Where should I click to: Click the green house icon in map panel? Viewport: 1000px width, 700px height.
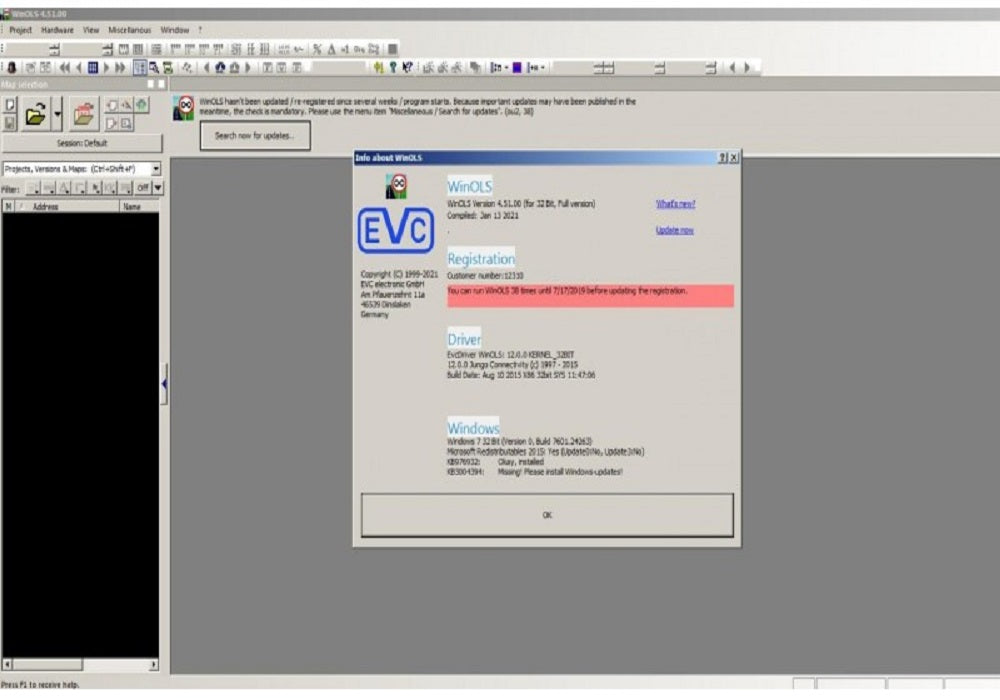(x=141, y=105)
